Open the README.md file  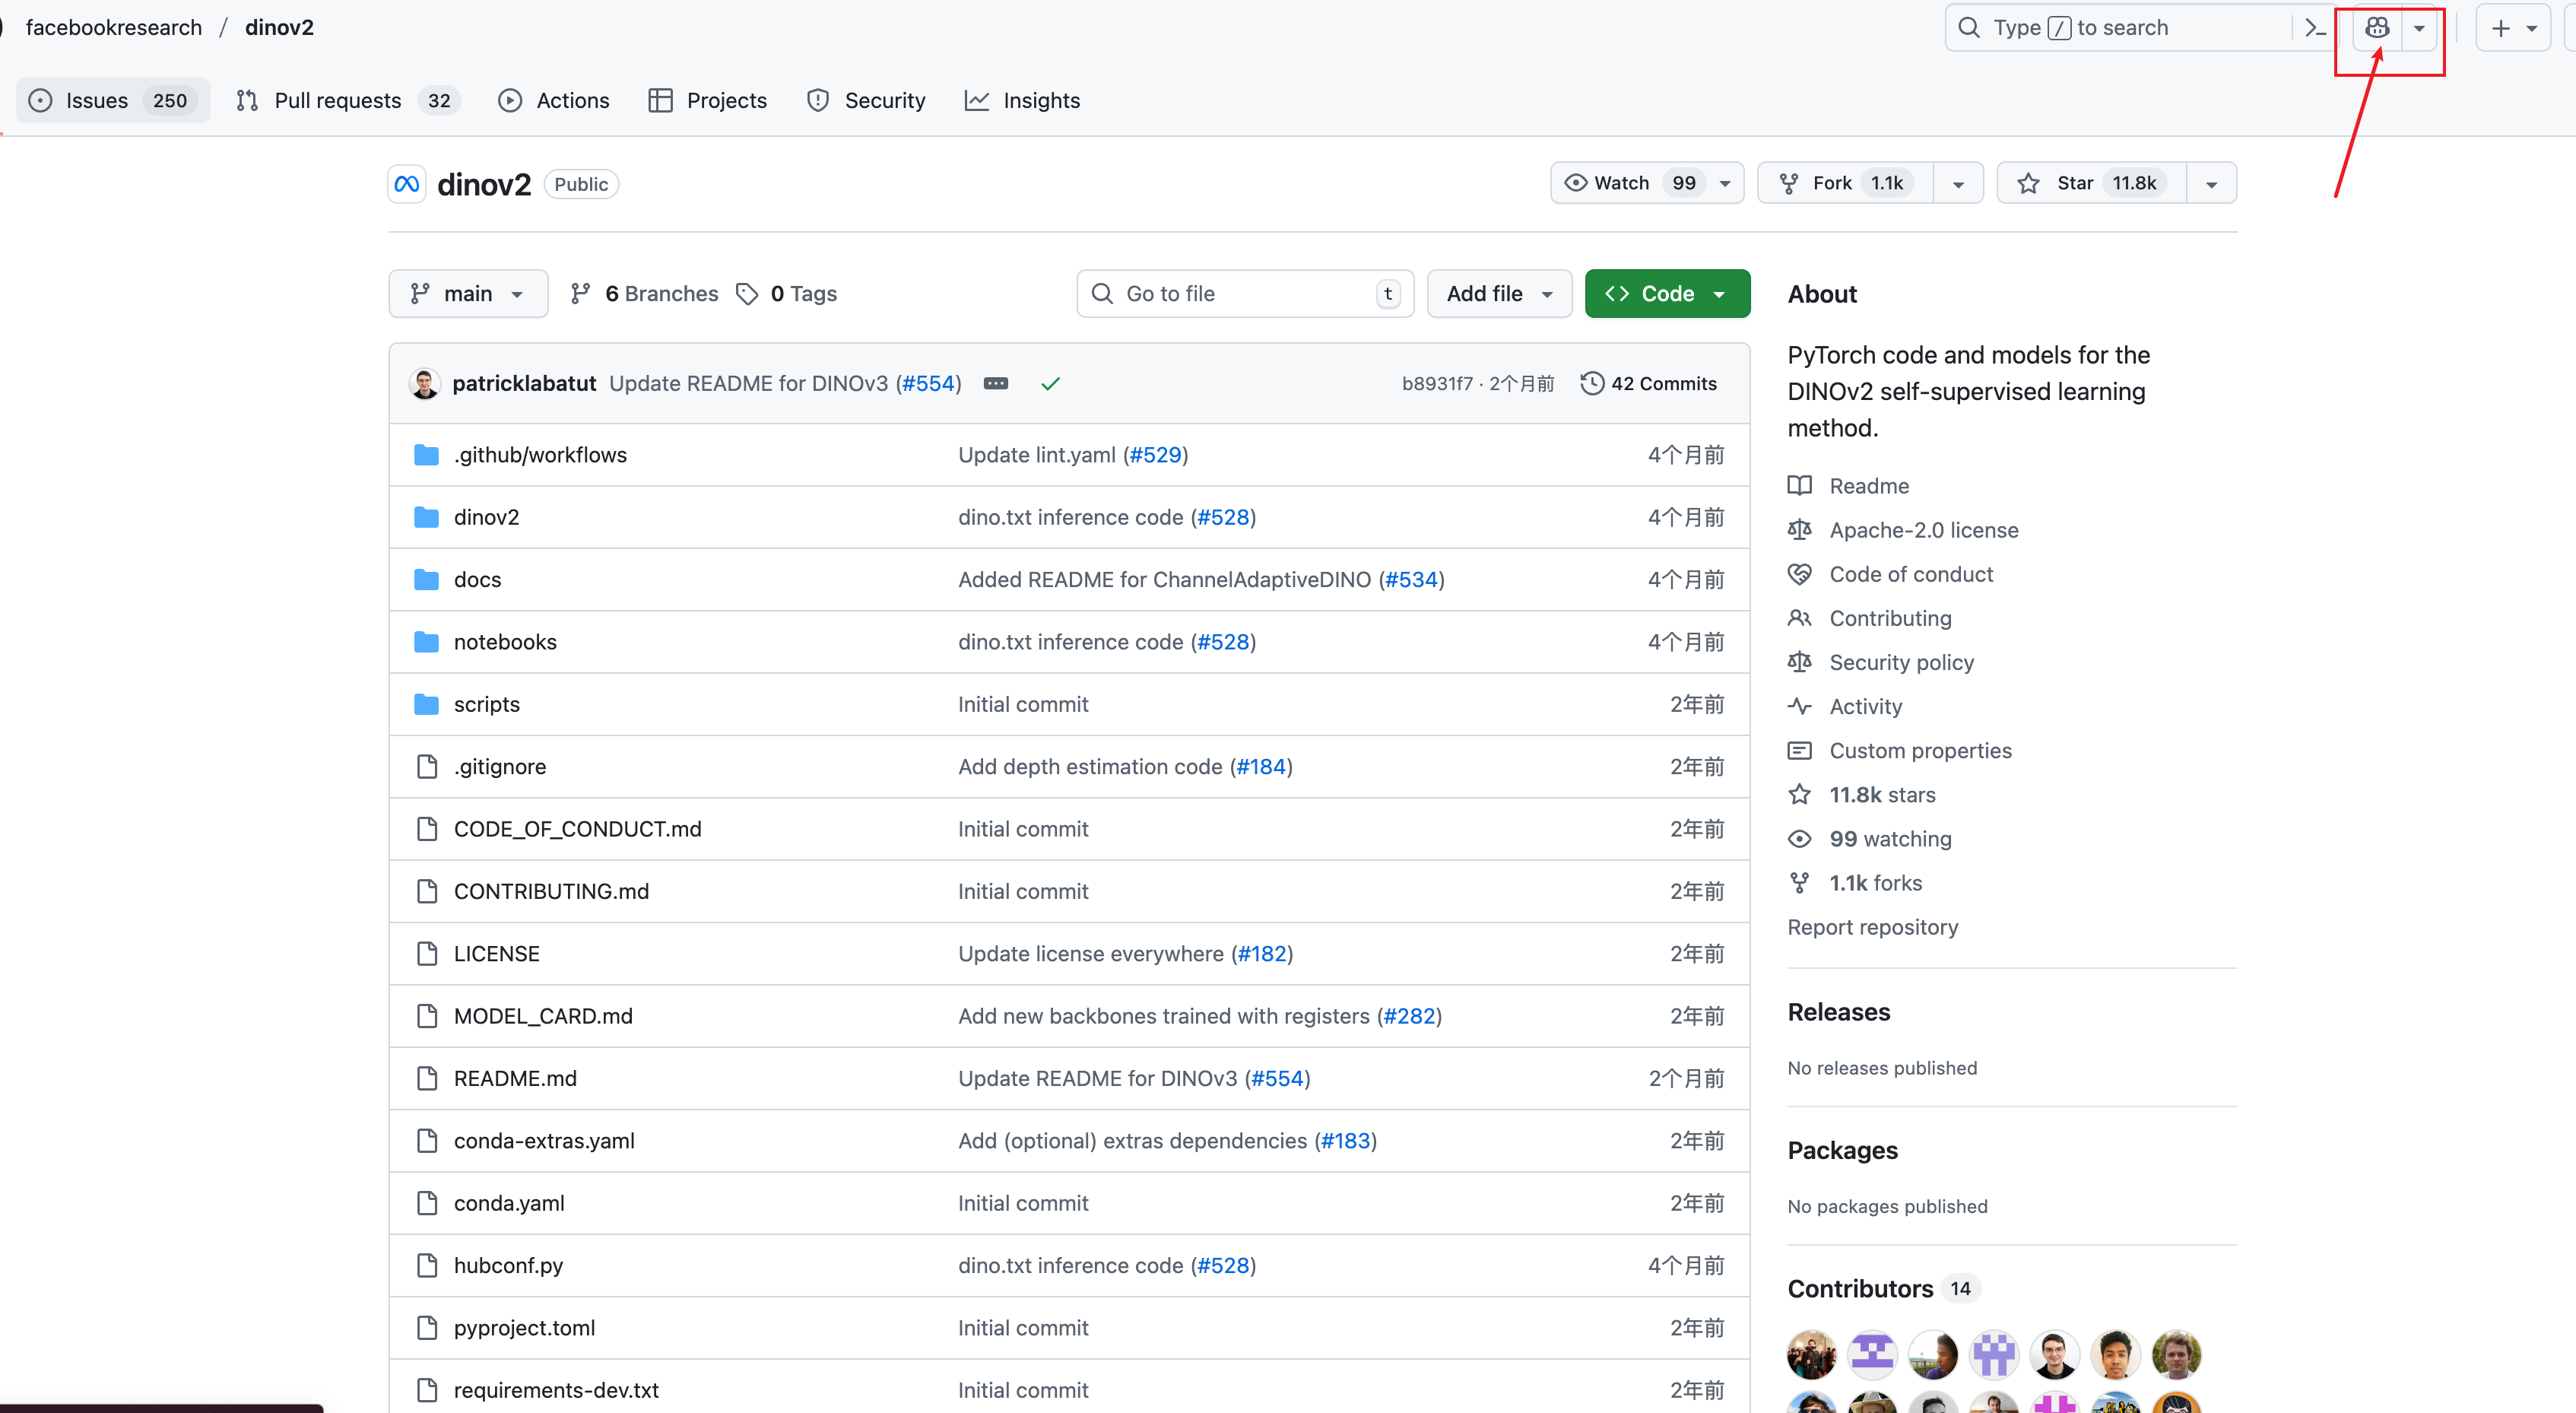coord(515,1078)
